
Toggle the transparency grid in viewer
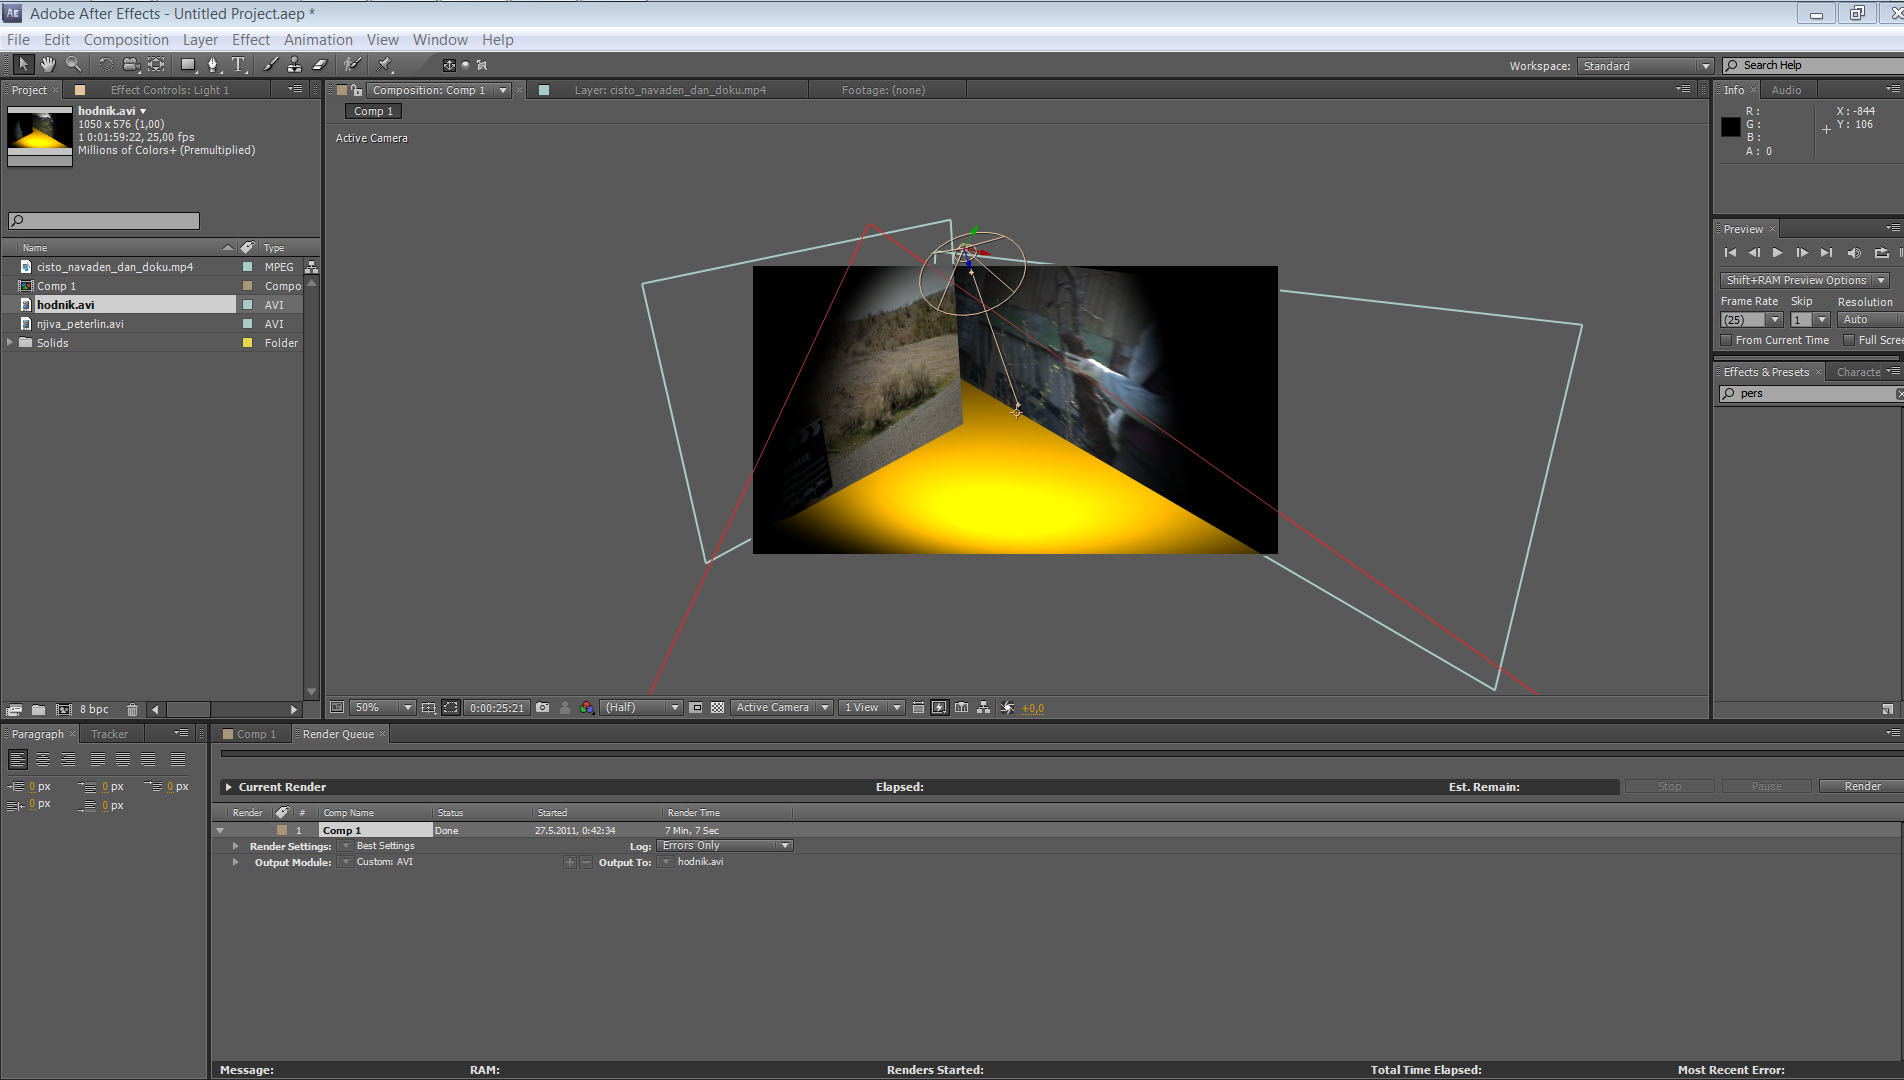717,708
